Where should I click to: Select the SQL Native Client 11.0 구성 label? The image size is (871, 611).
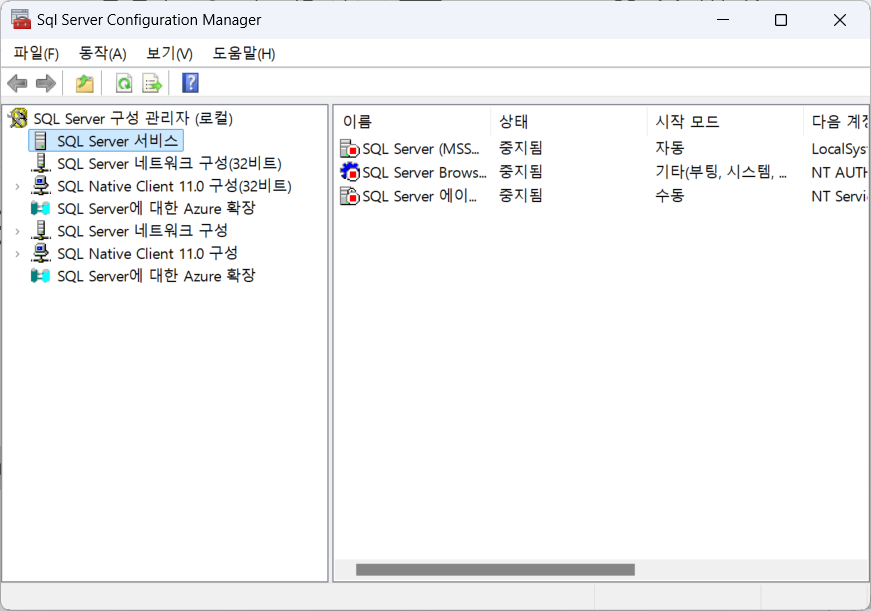[x=147, y=253]
